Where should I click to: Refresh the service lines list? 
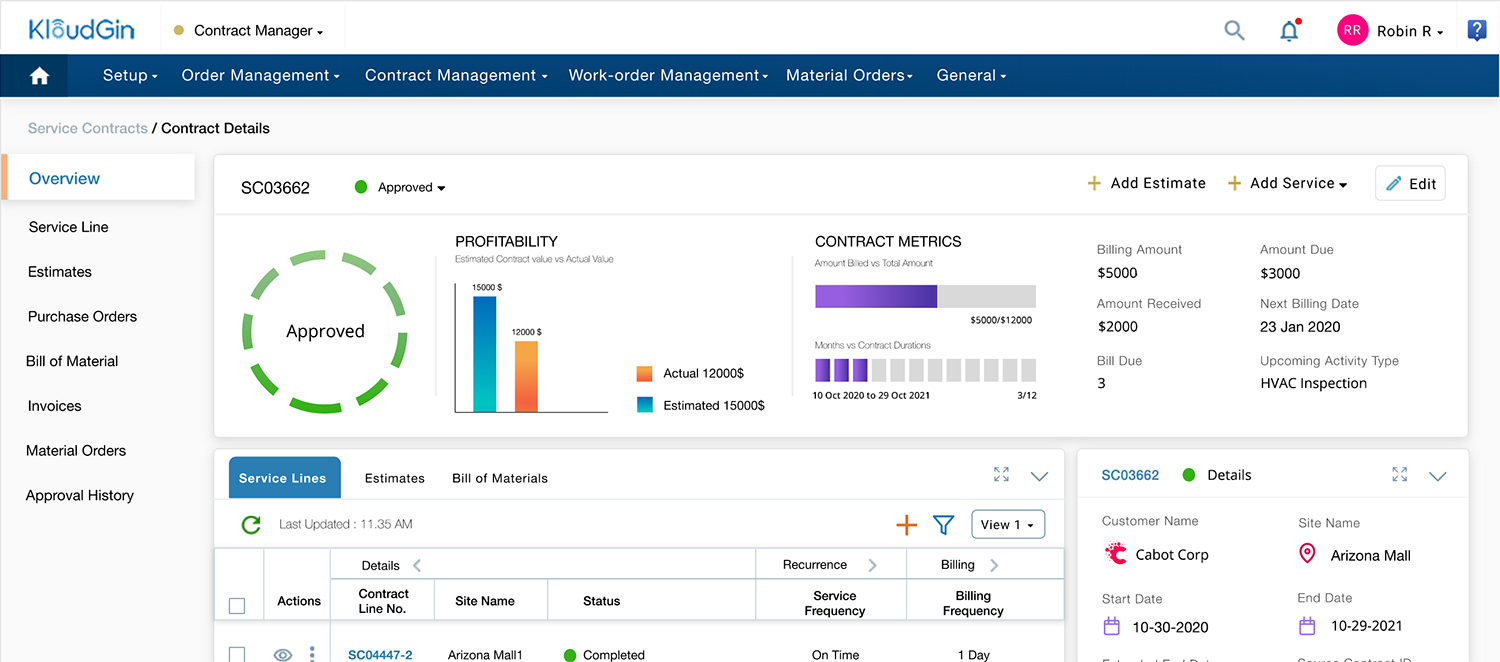pyautogui.click(x=251, y=524)
